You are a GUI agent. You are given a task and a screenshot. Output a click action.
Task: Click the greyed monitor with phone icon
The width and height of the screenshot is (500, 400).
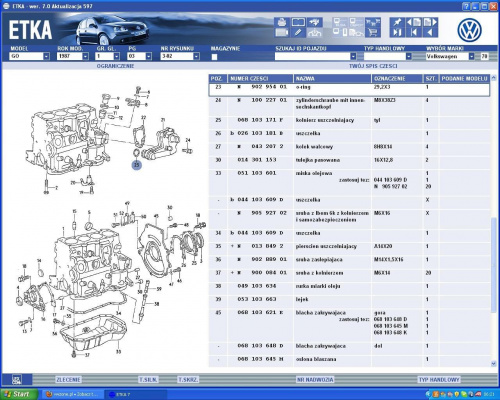click(x=340, y=32)
